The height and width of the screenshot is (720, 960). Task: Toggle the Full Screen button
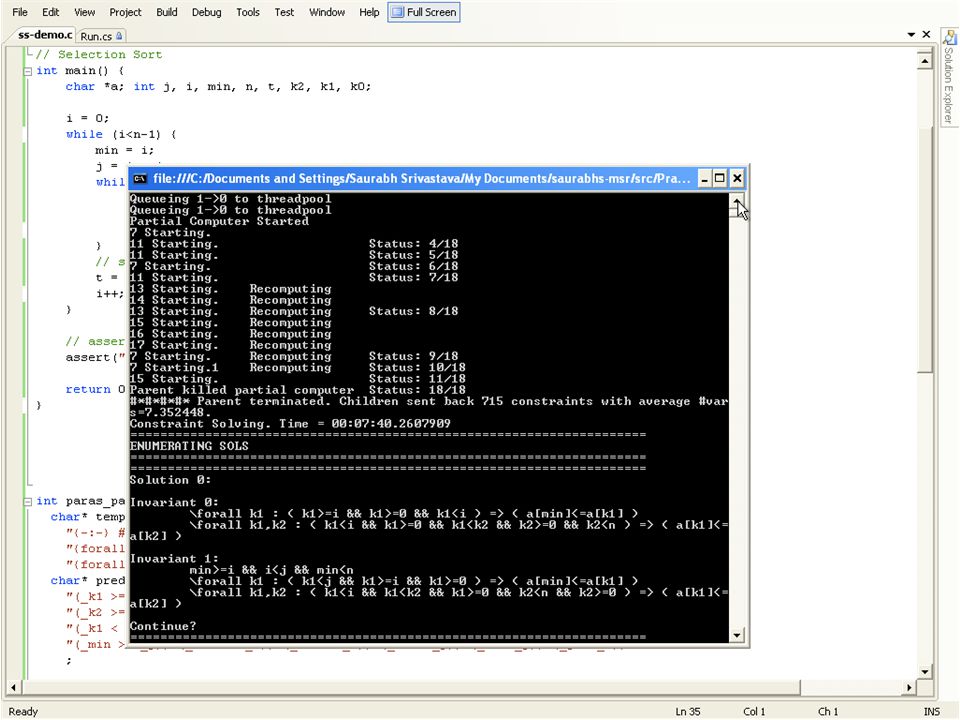coord(424,12)
